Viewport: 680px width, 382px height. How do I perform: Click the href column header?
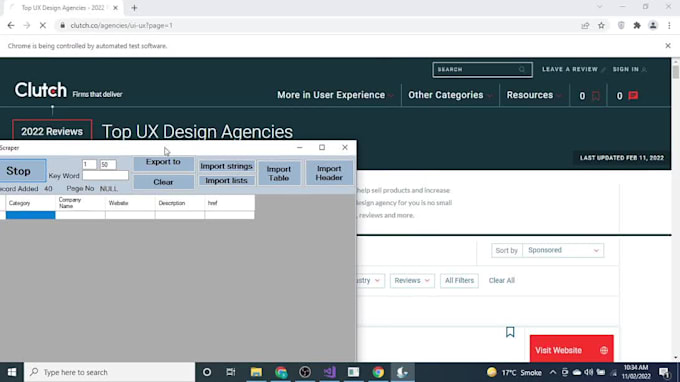point(229,203)
